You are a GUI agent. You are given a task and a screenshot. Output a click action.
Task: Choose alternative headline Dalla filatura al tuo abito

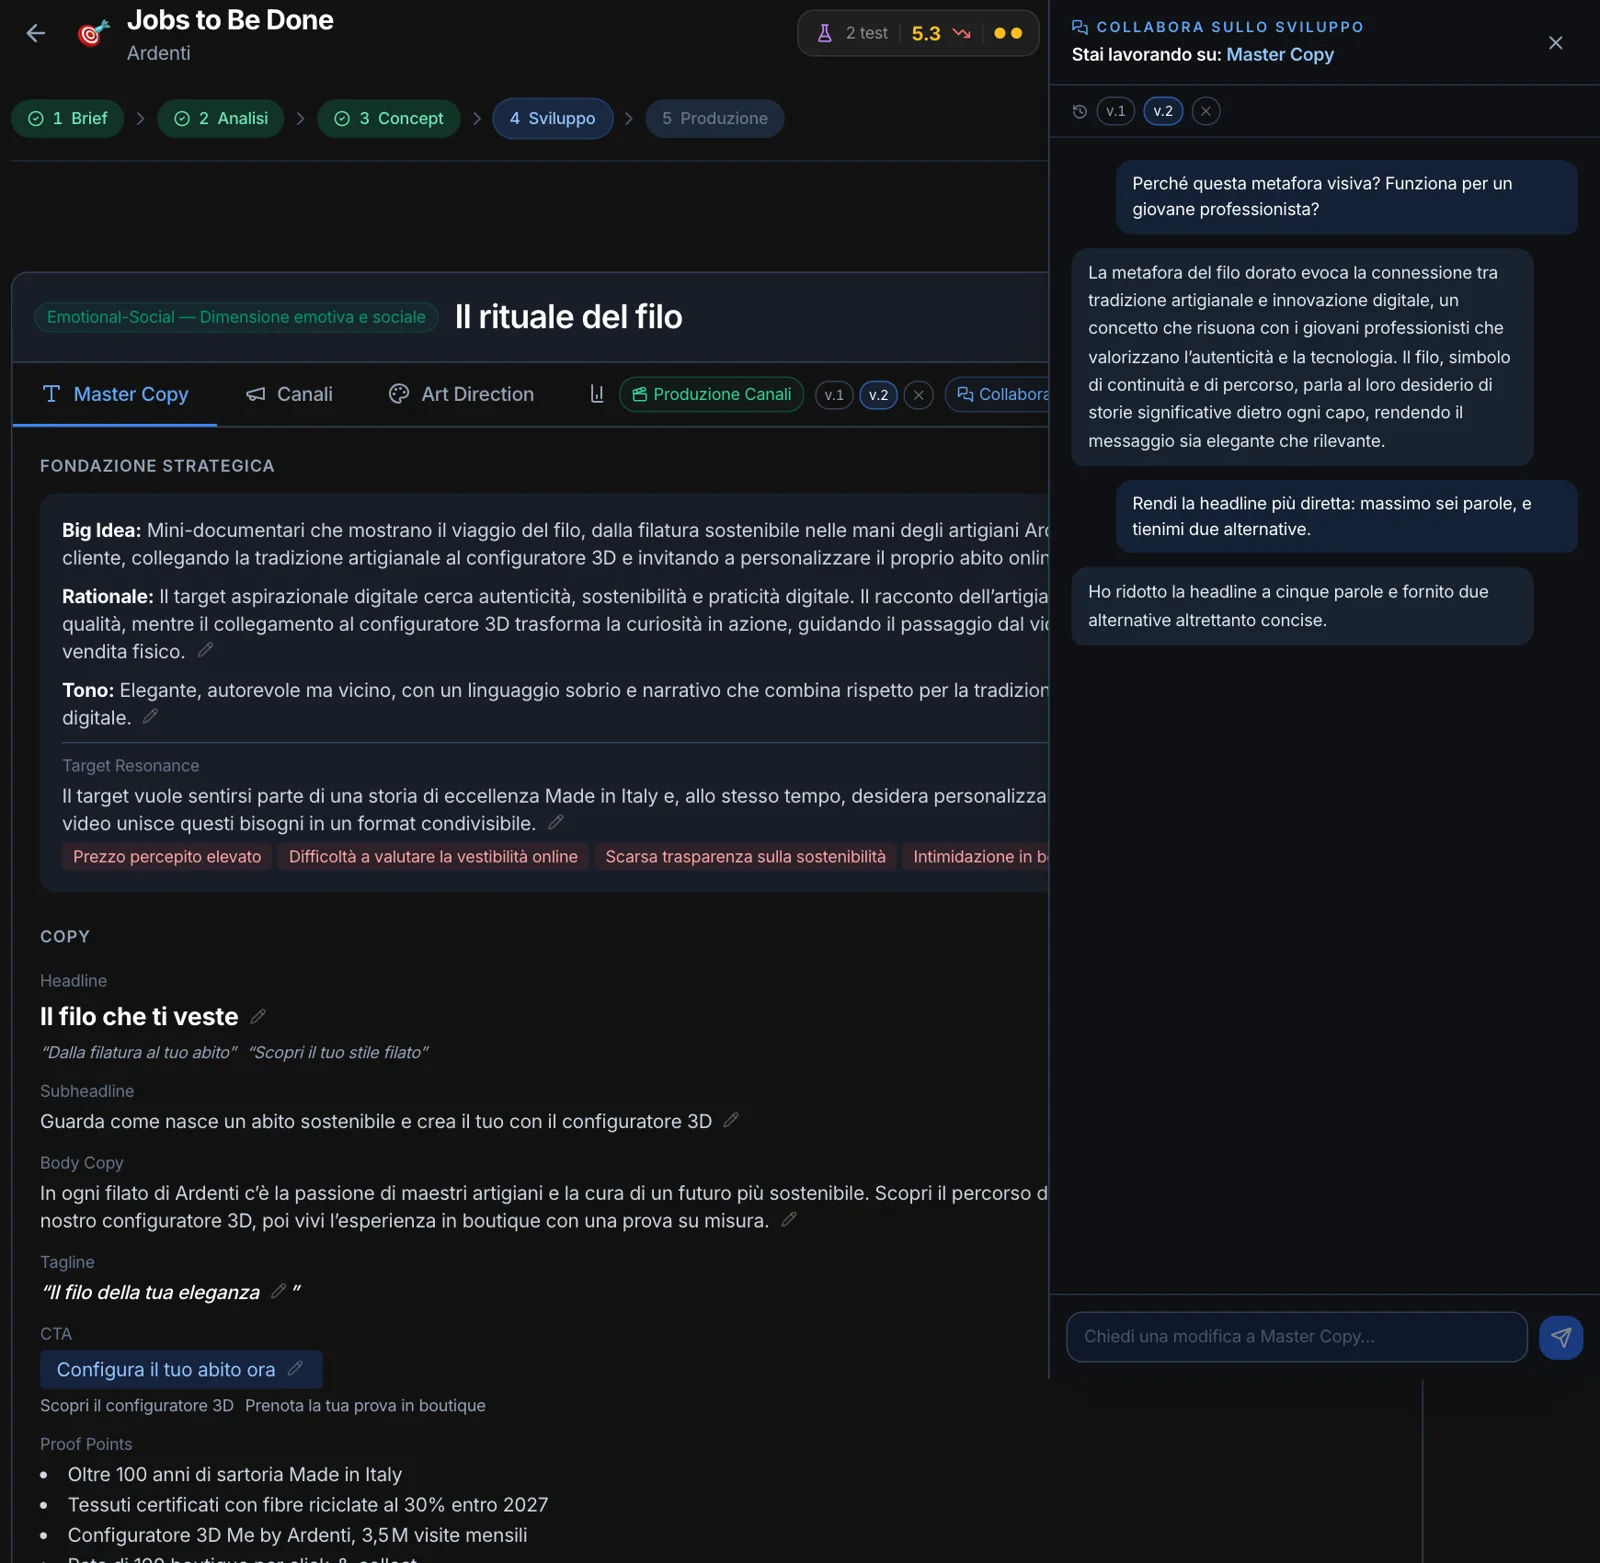(x=139, y=1052)
